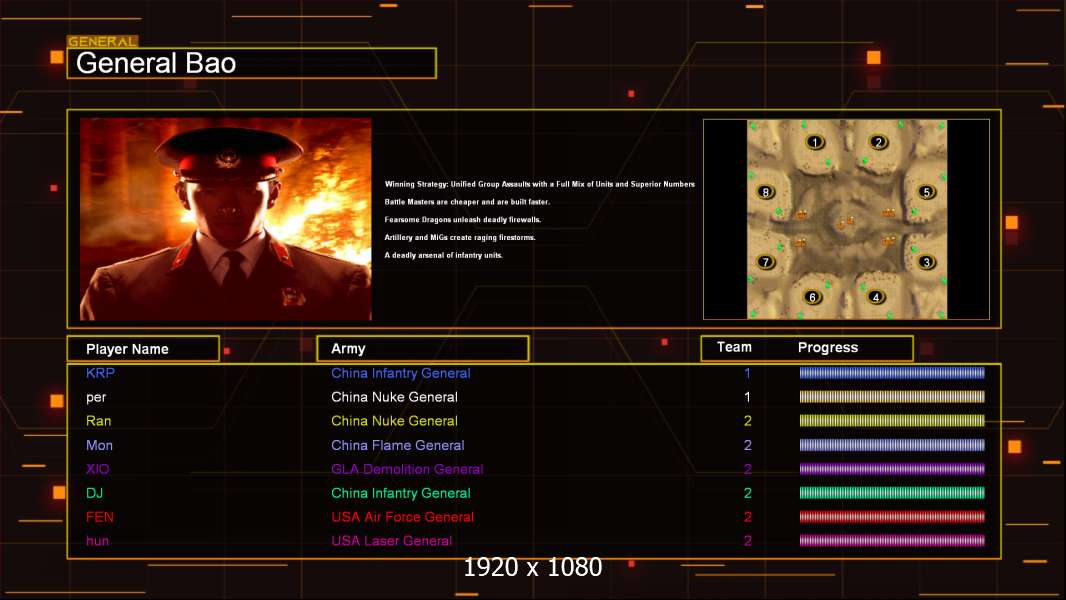The width and height of the screenshot is (1066, 600).
Task: Select player name Mon
Action: click(x=99, y=446)
